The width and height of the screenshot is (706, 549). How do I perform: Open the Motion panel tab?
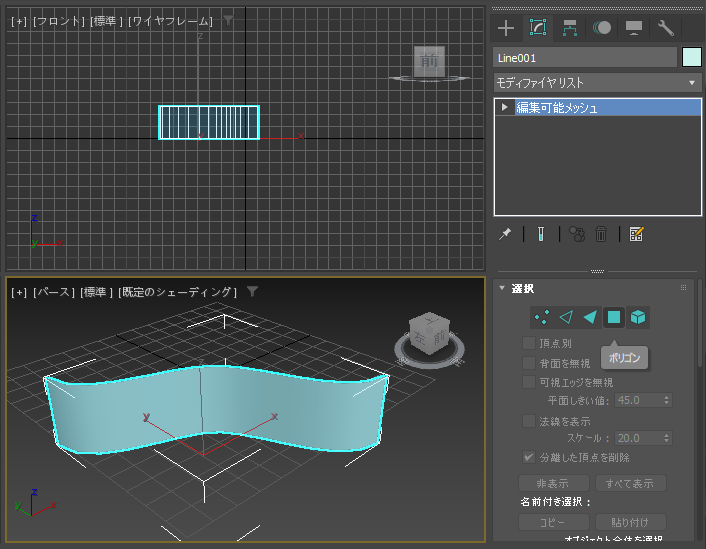602,28
